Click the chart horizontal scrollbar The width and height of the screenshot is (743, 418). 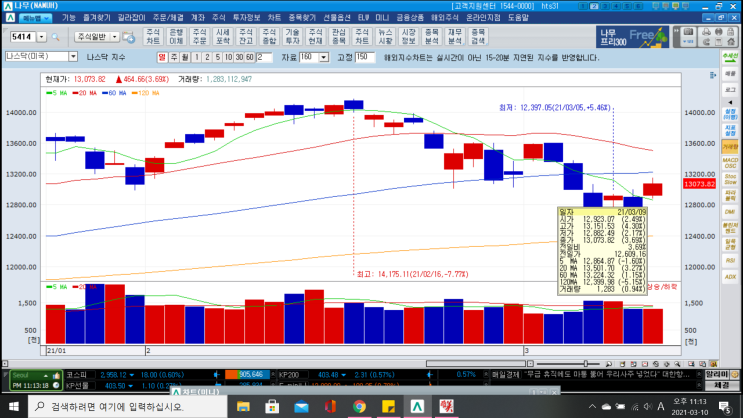pos(476,363)
